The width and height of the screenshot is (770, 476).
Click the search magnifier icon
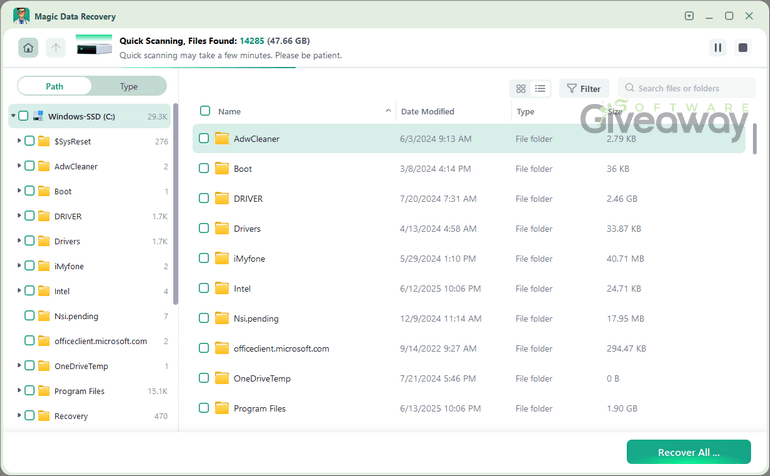point(629,88)
